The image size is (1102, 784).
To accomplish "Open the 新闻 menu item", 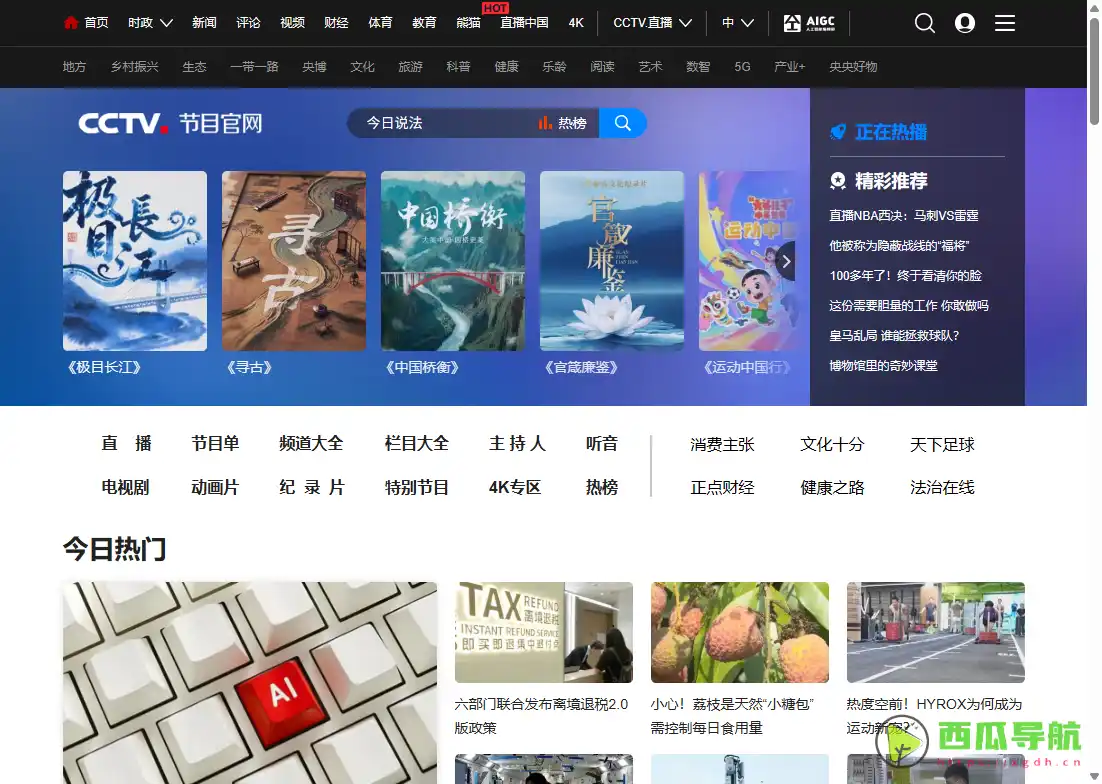I will tap(204, 23).
